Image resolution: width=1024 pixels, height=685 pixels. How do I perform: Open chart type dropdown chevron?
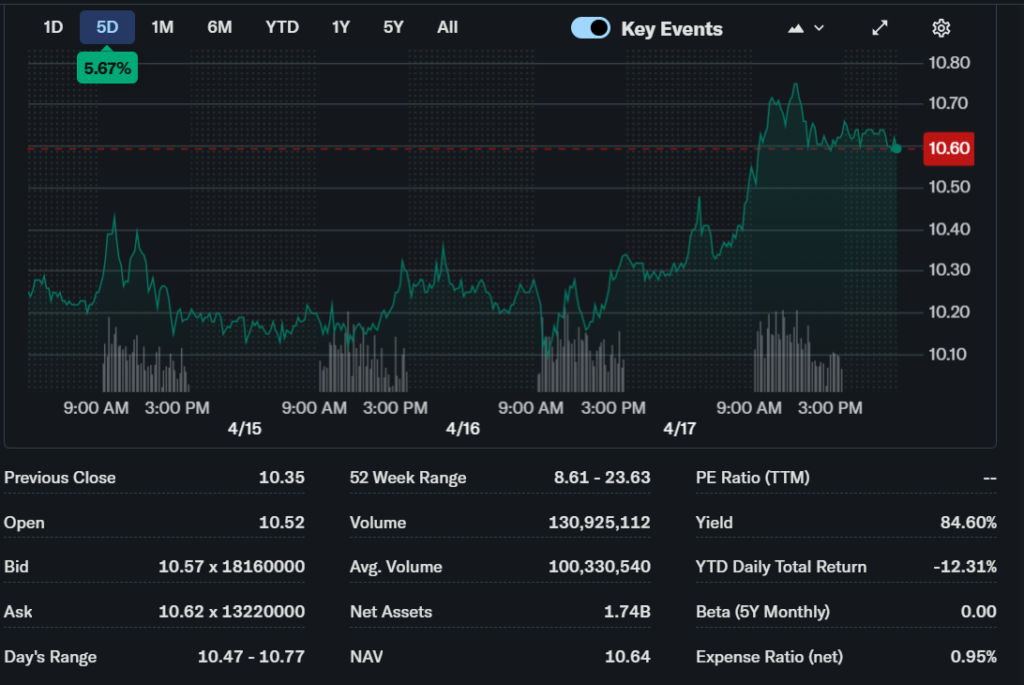pyautogui.click(x=820, y=28)
